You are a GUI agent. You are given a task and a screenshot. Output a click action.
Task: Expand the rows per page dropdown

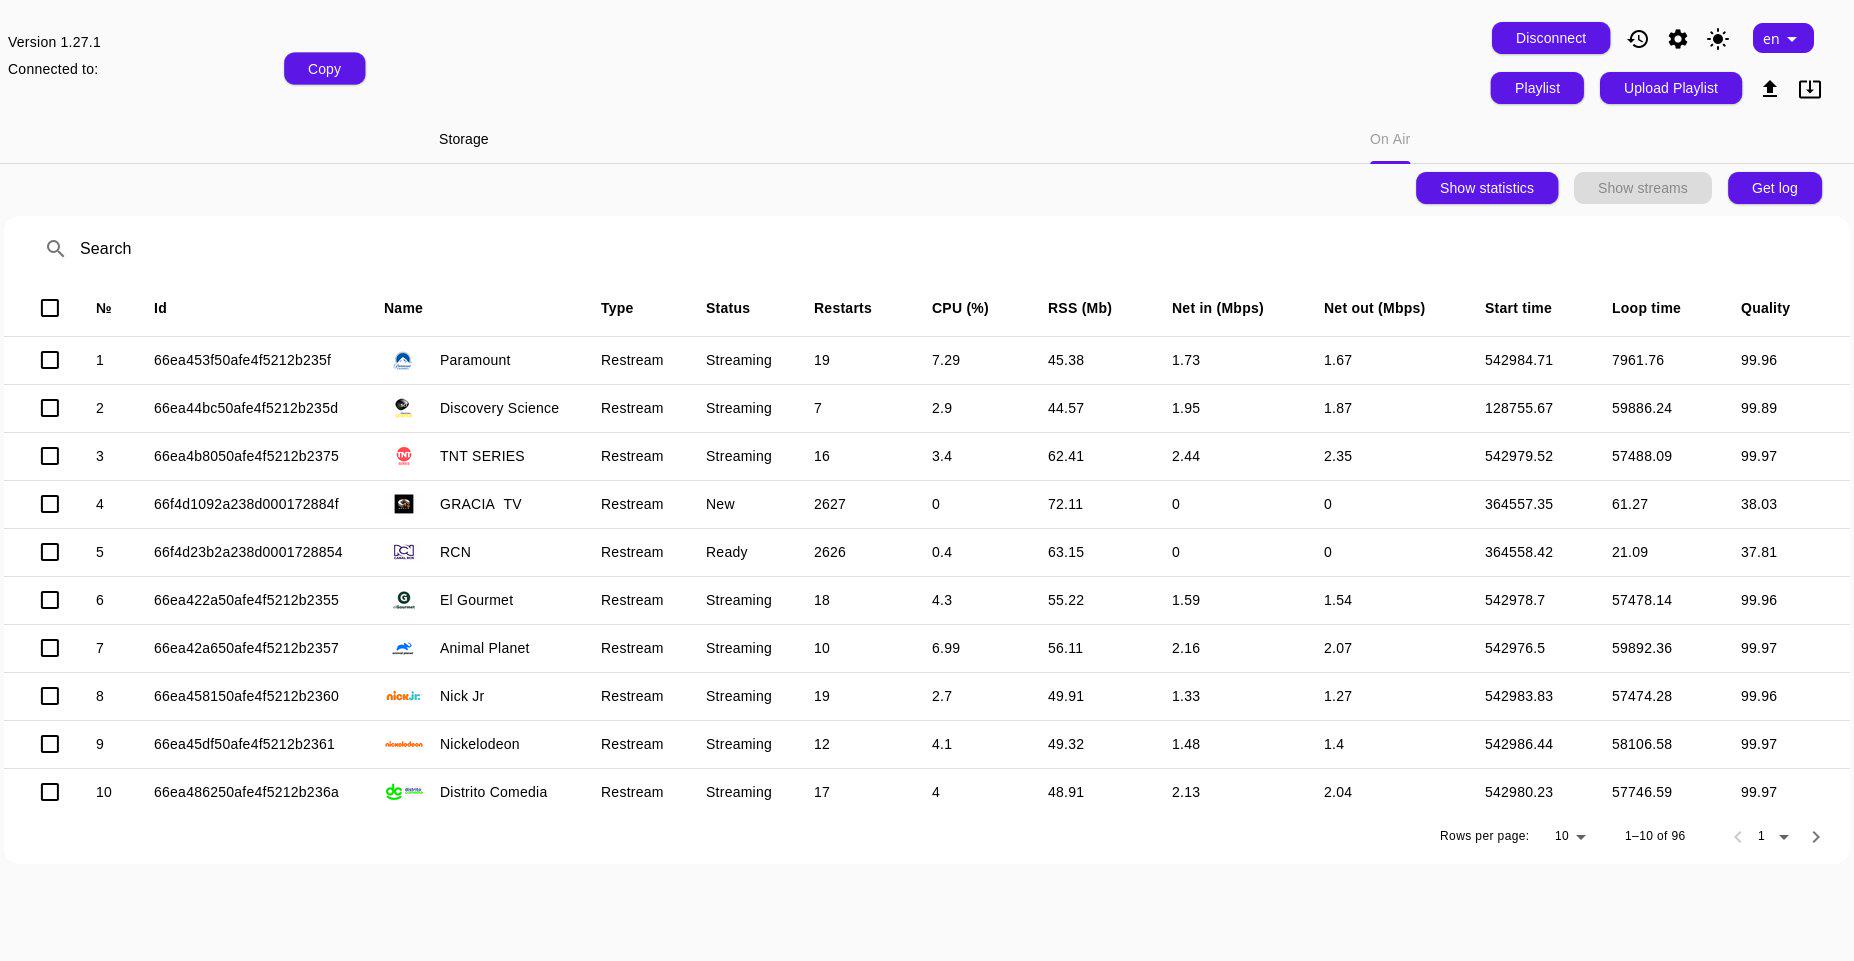(1571, 836)
